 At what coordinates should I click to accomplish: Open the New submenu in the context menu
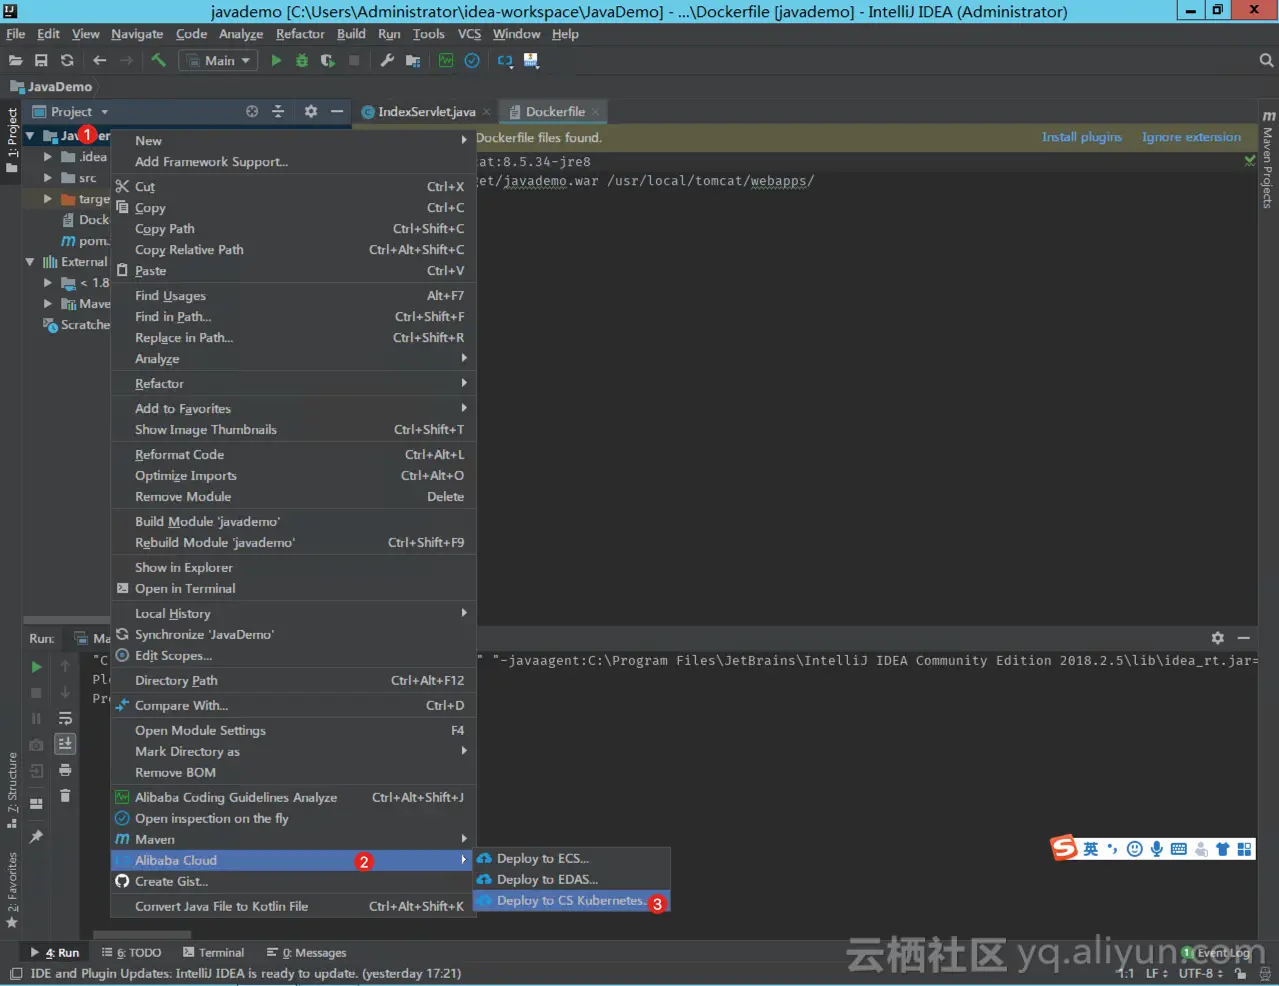[293, 141]
